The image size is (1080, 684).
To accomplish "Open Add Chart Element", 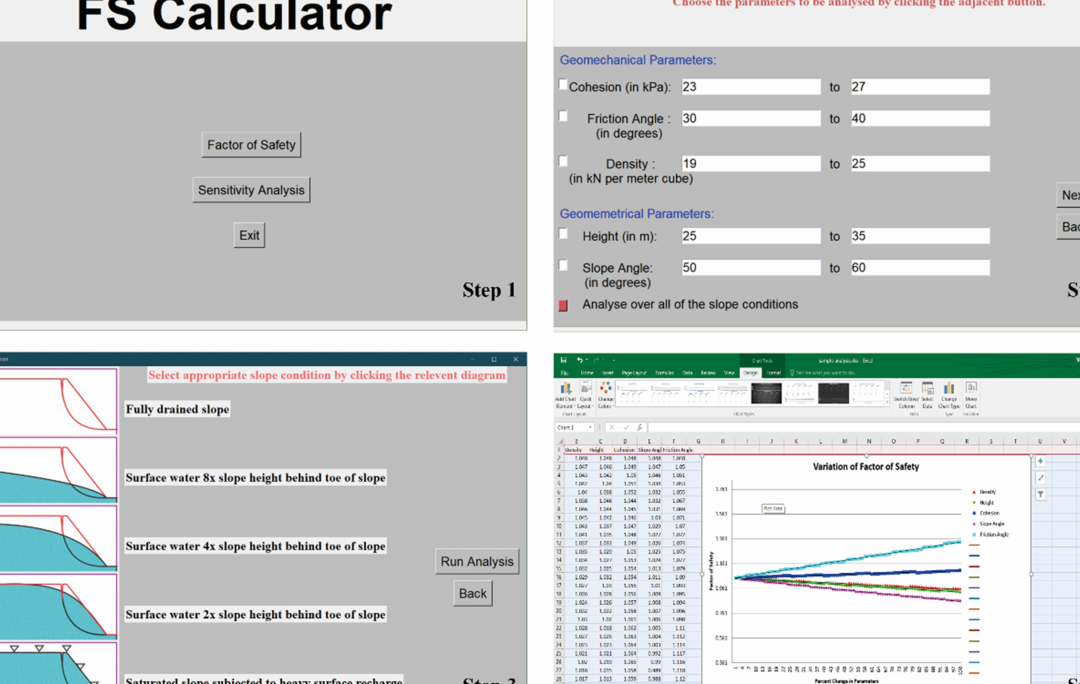I will (x=565, y=392).
